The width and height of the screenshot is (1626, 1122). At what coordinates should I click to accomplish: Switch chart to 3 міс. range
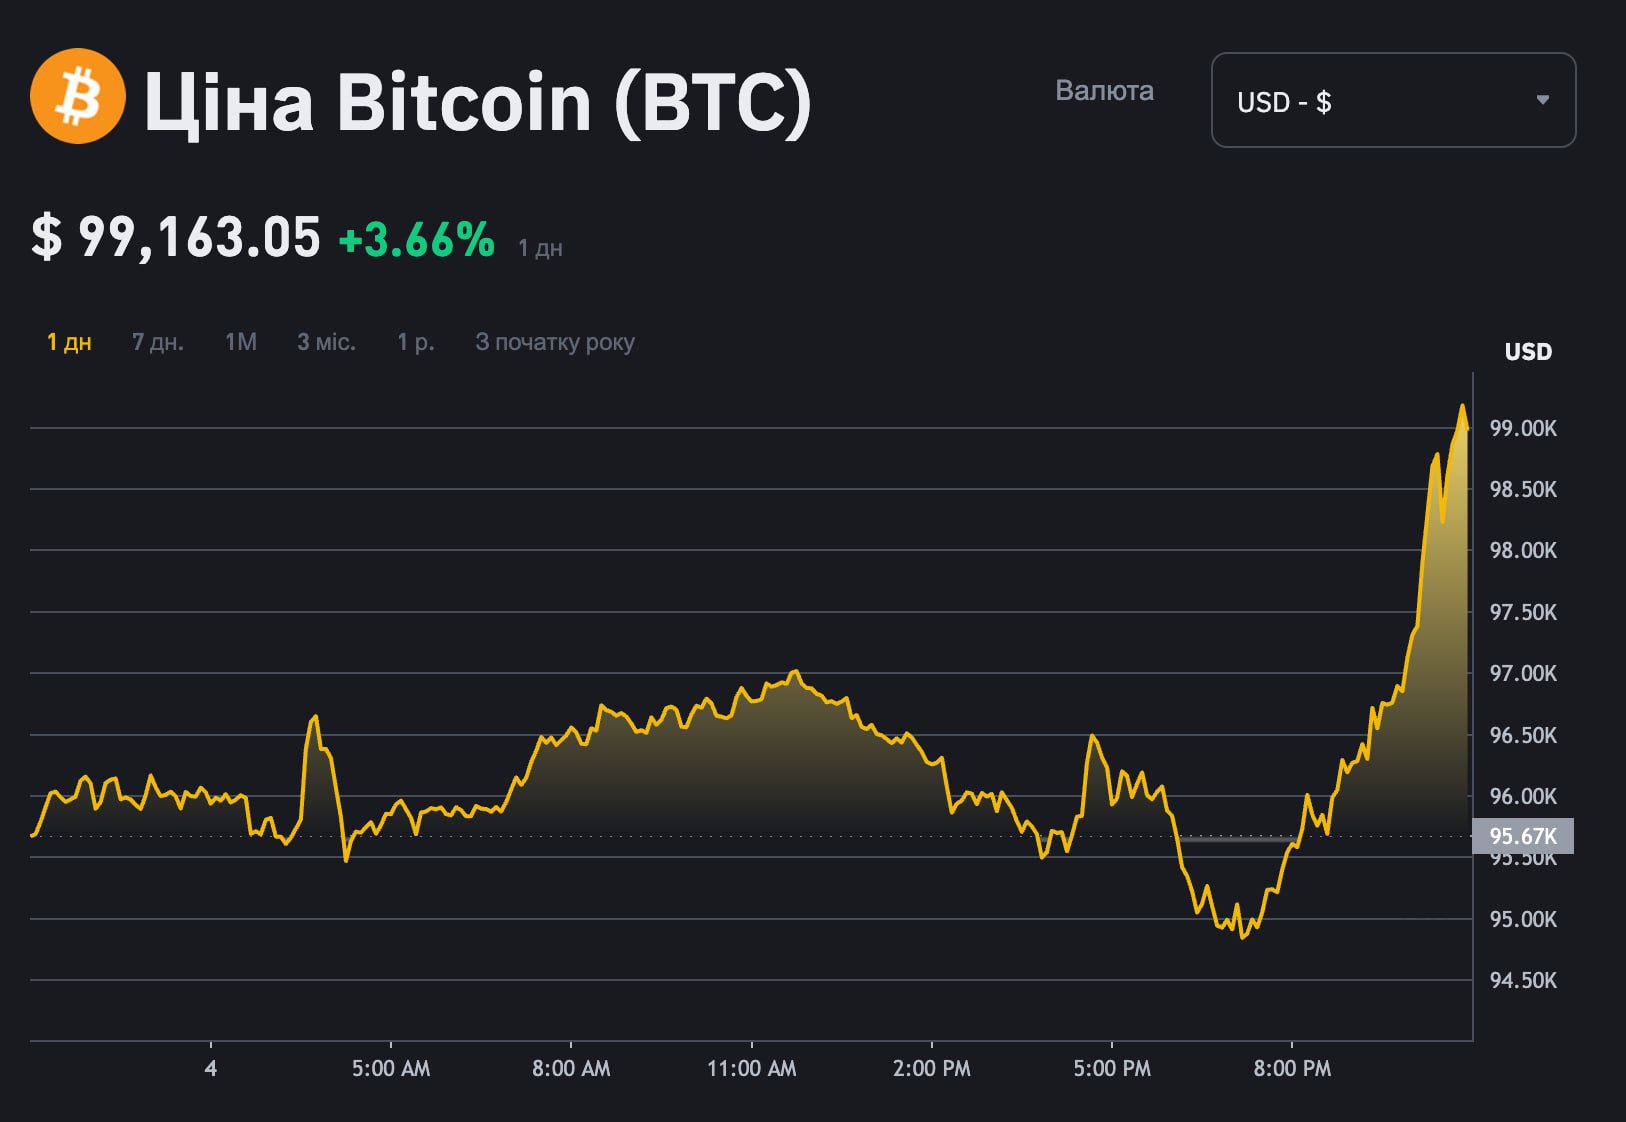326,342
